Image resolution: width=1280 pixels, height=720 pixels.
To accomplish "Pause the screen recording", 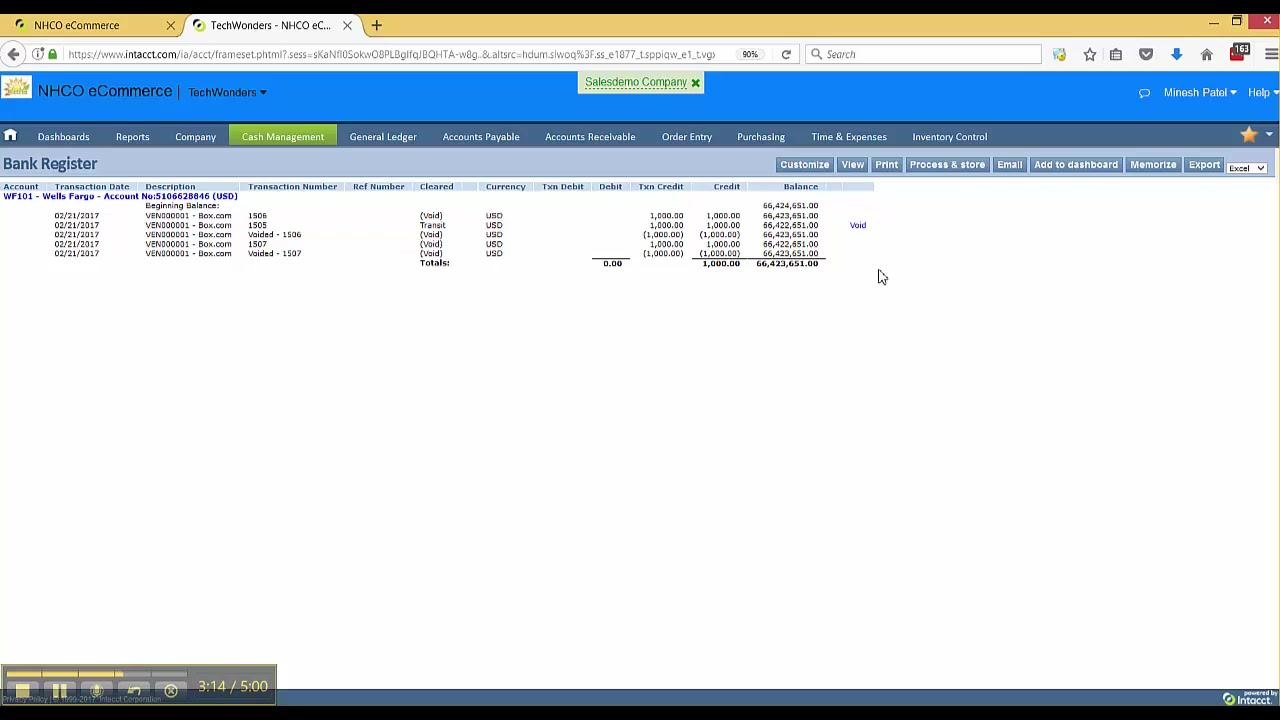I will [x=59, y=691].
